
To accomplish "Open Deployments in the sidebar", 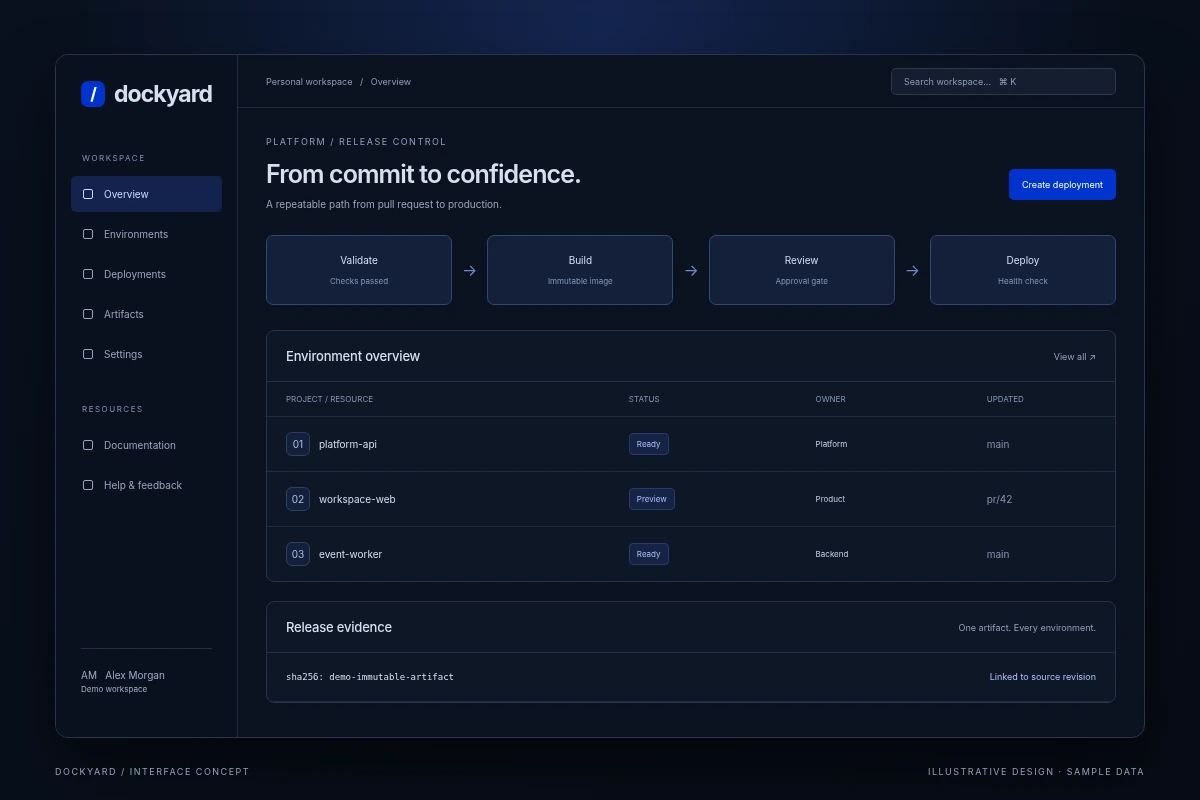I will pyautogui.click(x=146, y=274).
